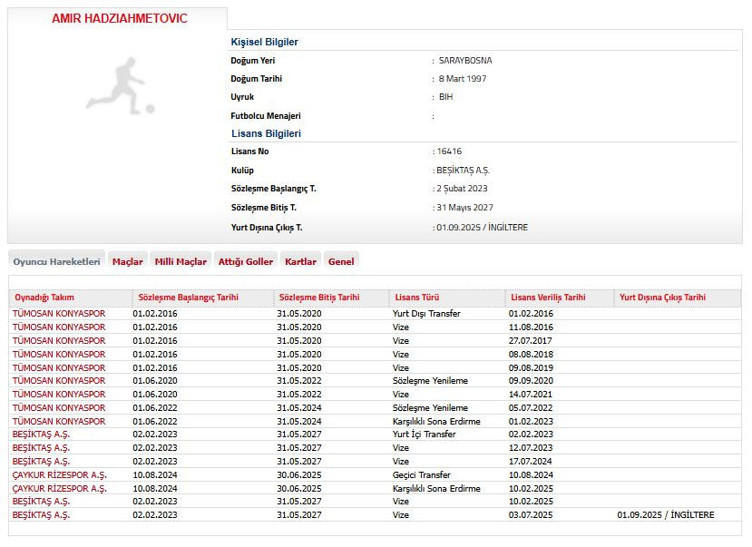Click the Oynadığı Takım column header

coord(44,297)
